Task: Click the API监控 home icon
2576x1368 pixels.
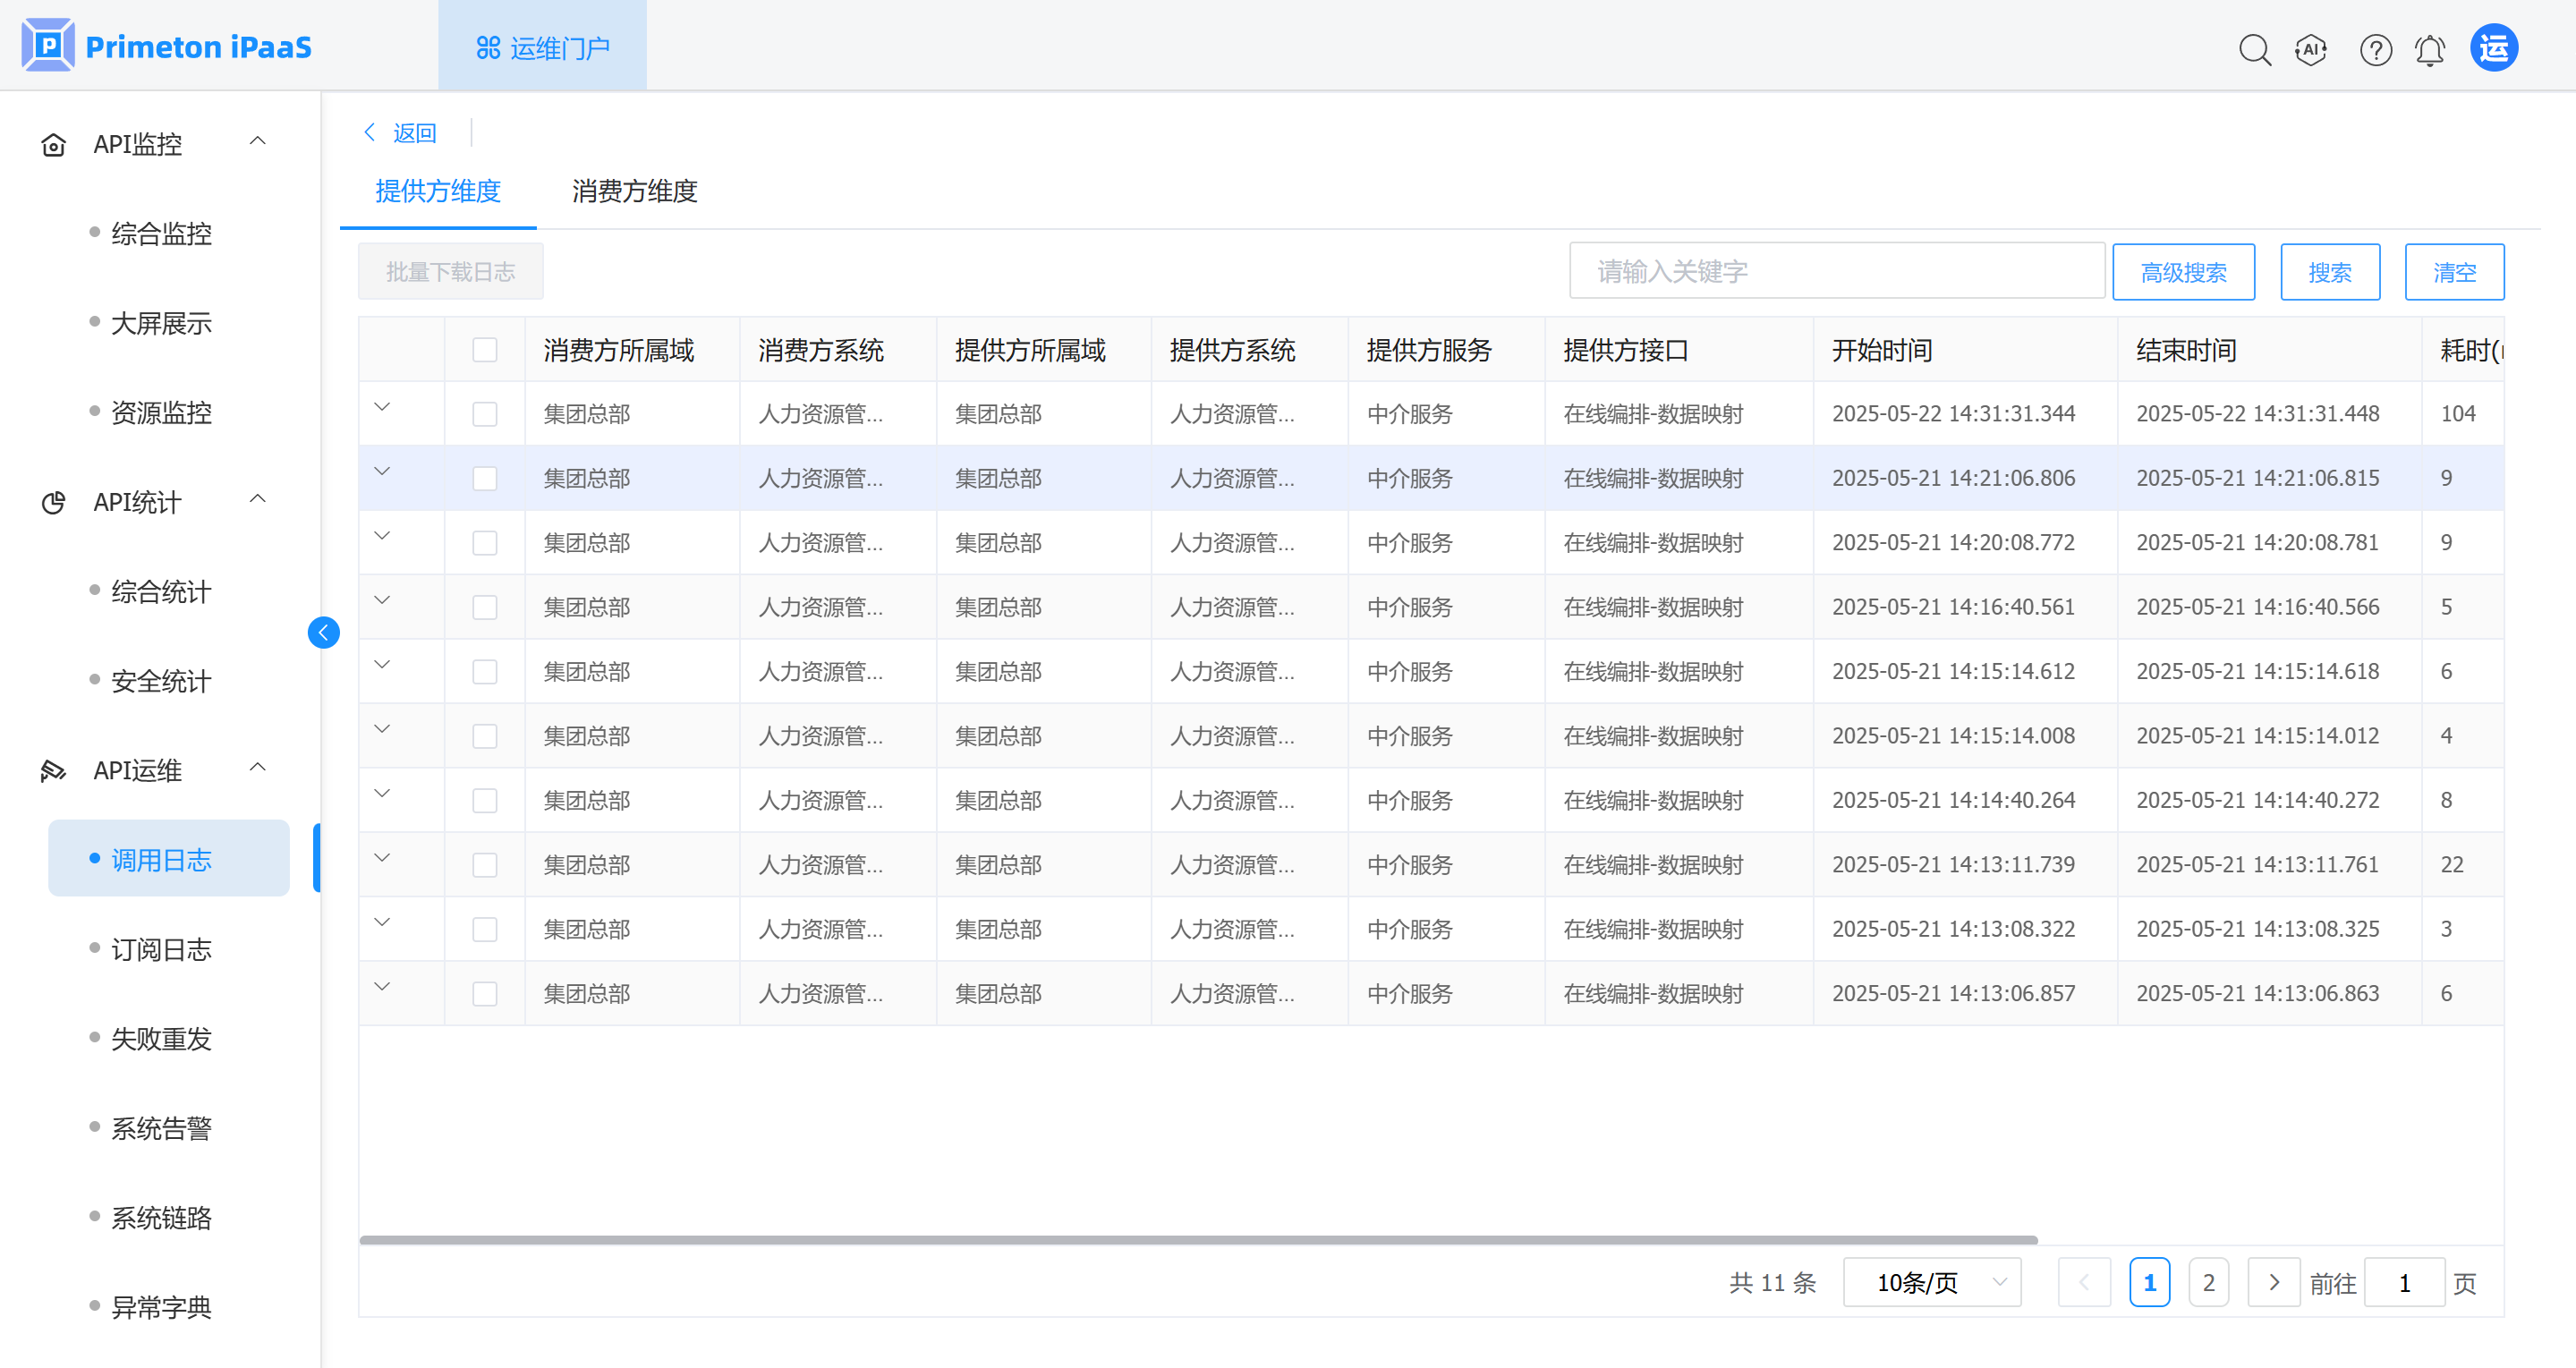Action: click(53, 145)
